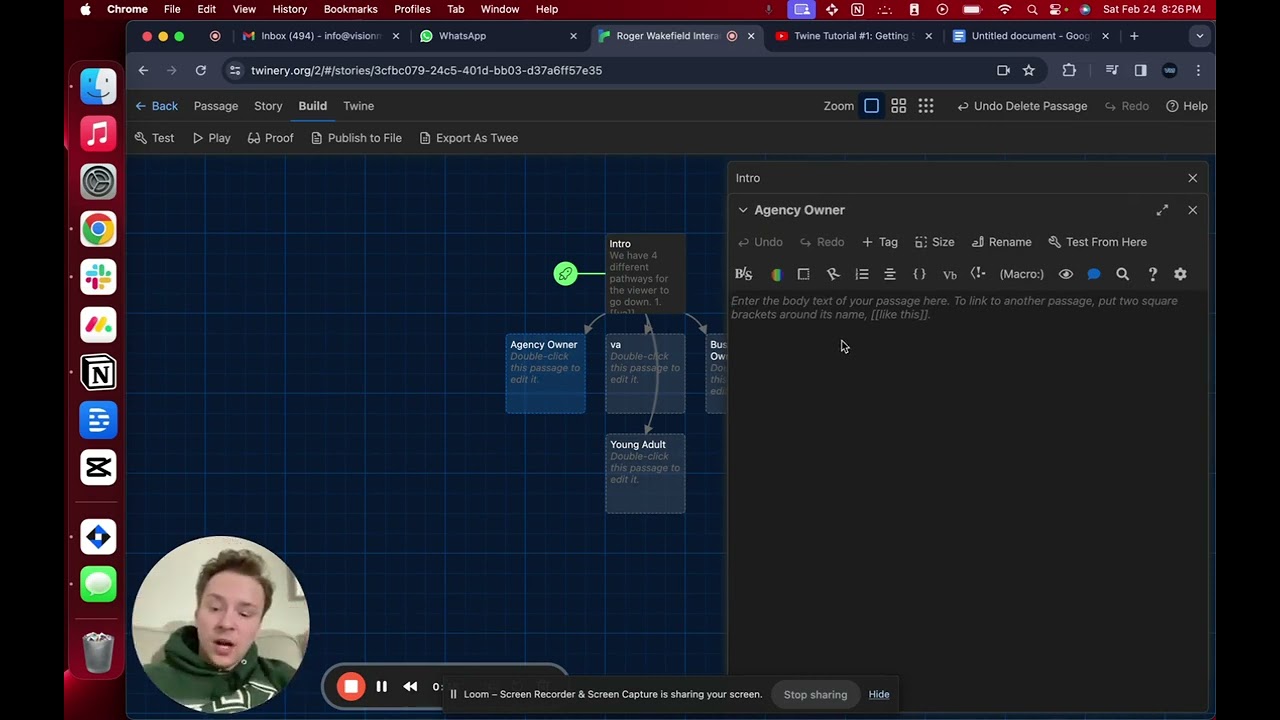Open the passage Size options

tap(935, 242)
